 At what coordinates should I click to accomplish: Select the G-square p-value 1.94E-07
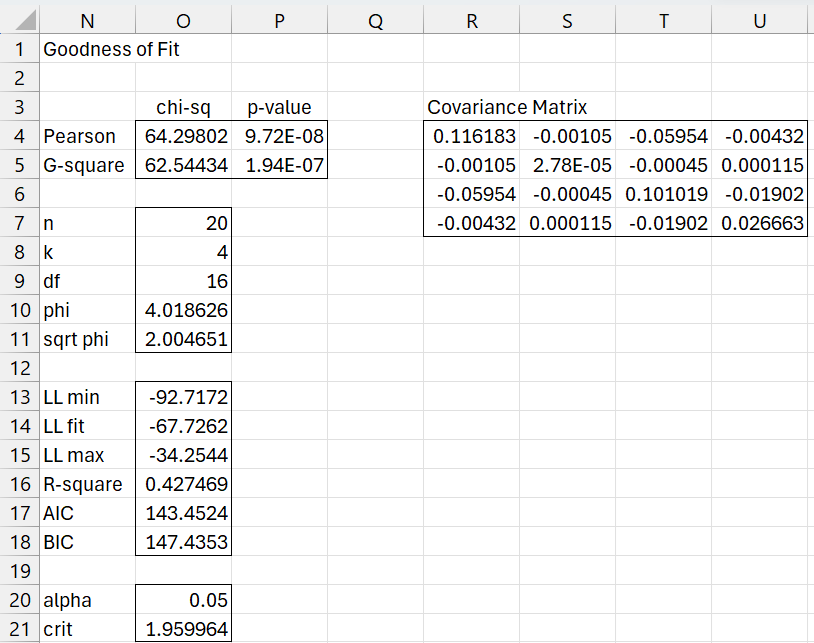point(280,165)
